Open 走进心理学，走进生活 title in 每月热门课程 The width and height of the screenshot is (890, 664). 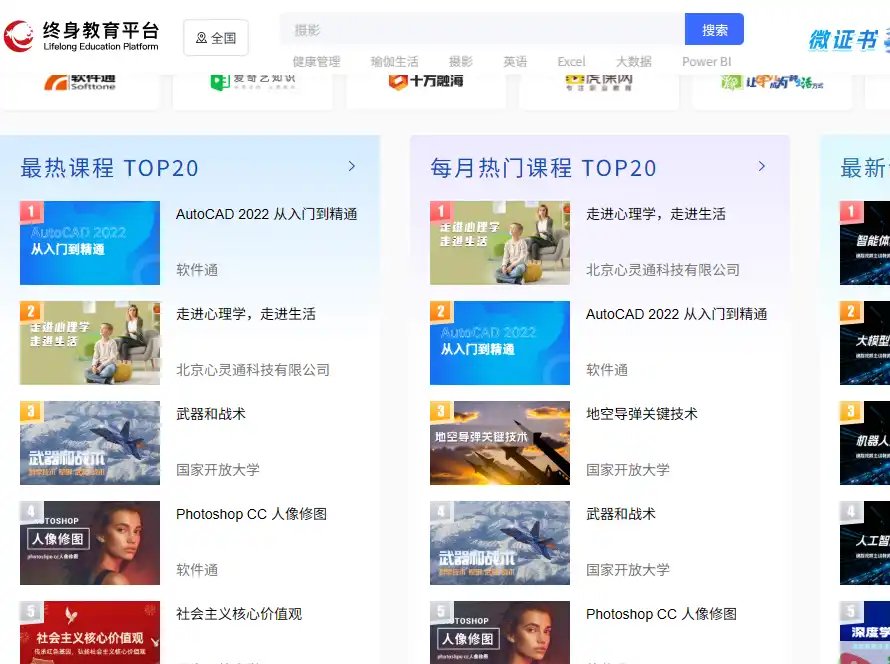(x=656, y=214)
